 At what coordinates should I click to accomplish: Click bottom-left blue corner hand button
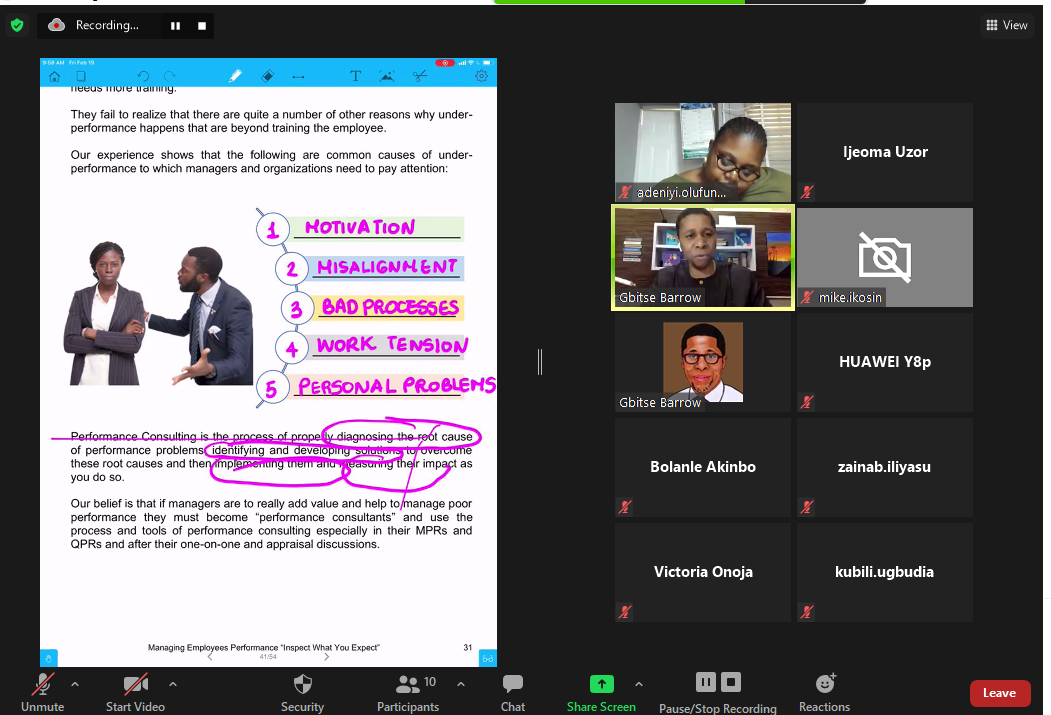[48, 658]
